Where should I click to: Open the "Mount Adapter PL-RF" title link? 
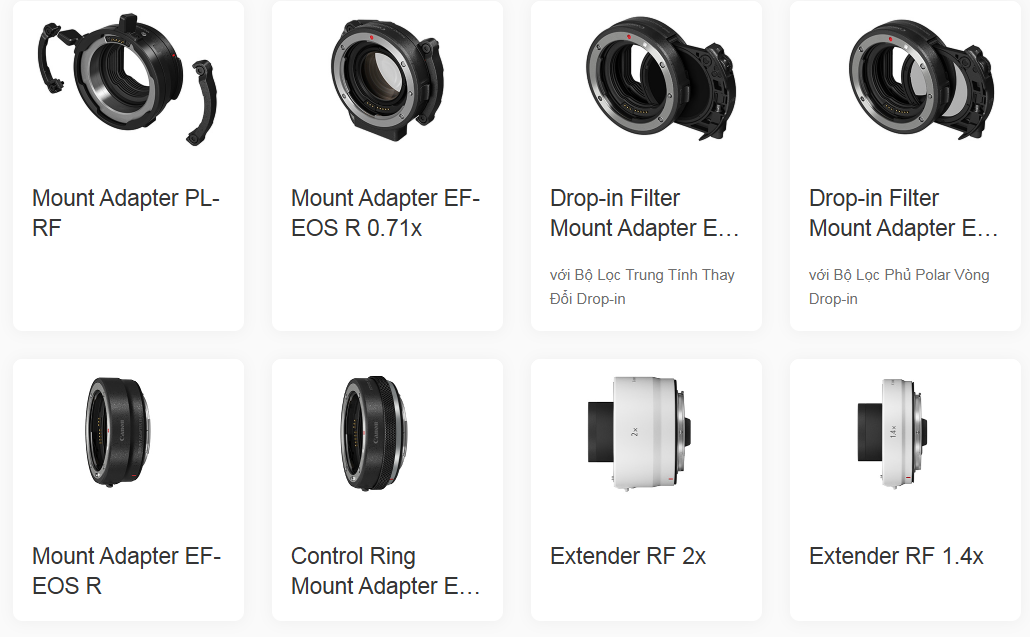126,213
